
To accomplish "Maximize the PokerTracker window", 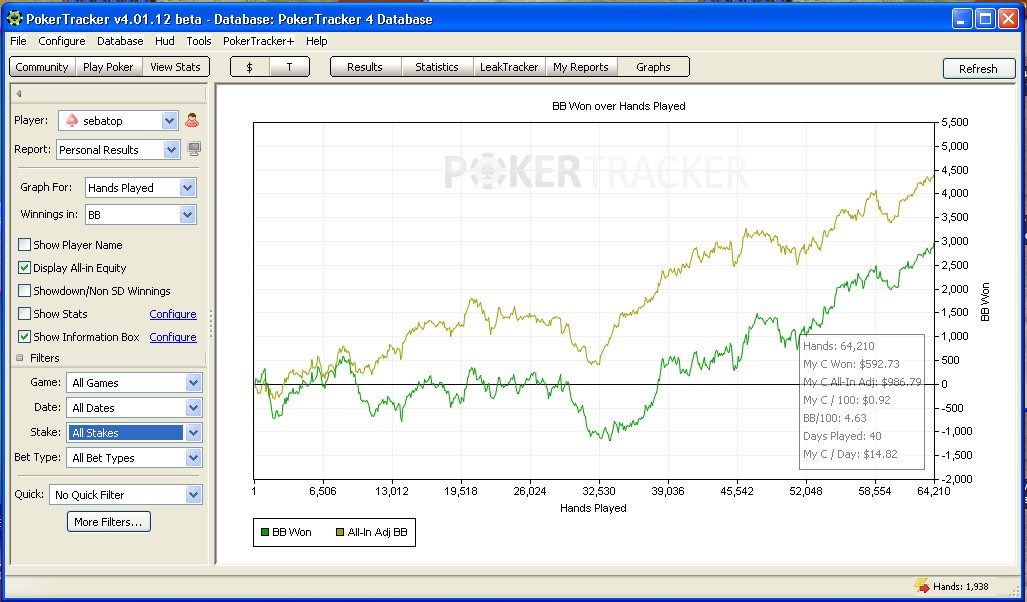I will click(985, 19).
